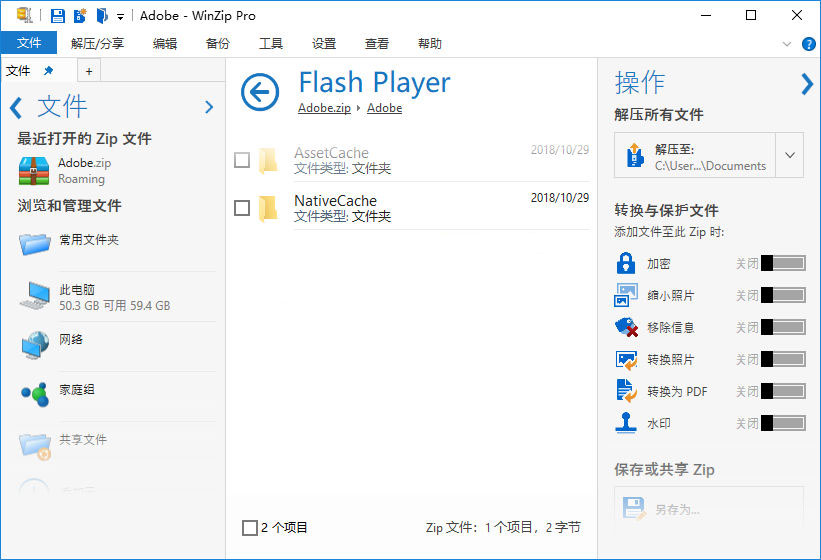The image size is (821, 560).
Task: Open 共享文件 shared files icon
Action: pyautogui.click(x=35, y=445)
